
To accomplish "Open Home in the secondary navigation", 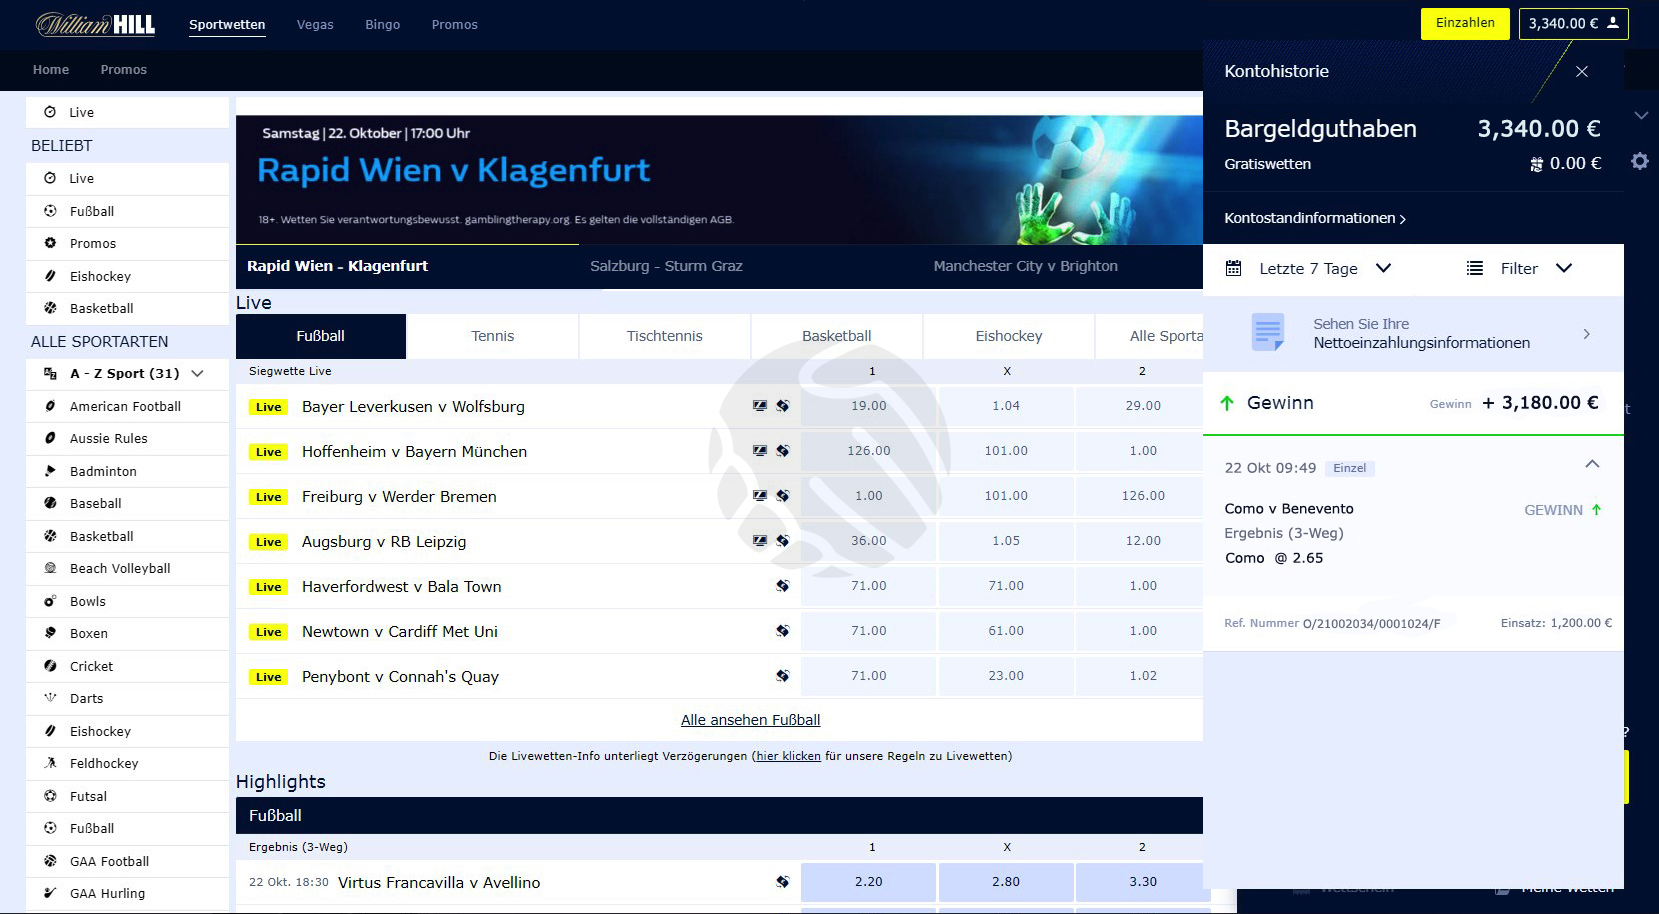I will point(51,70).
